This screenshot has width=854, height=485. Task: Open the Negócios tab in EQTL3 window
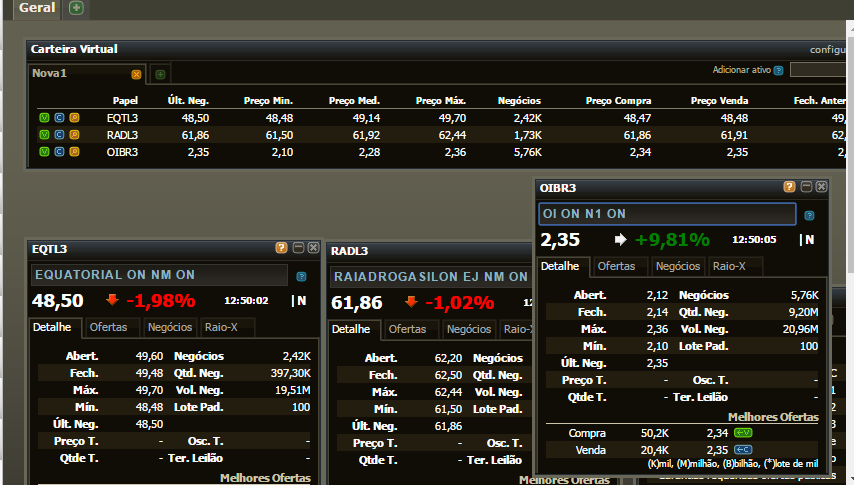pos(169,327)
